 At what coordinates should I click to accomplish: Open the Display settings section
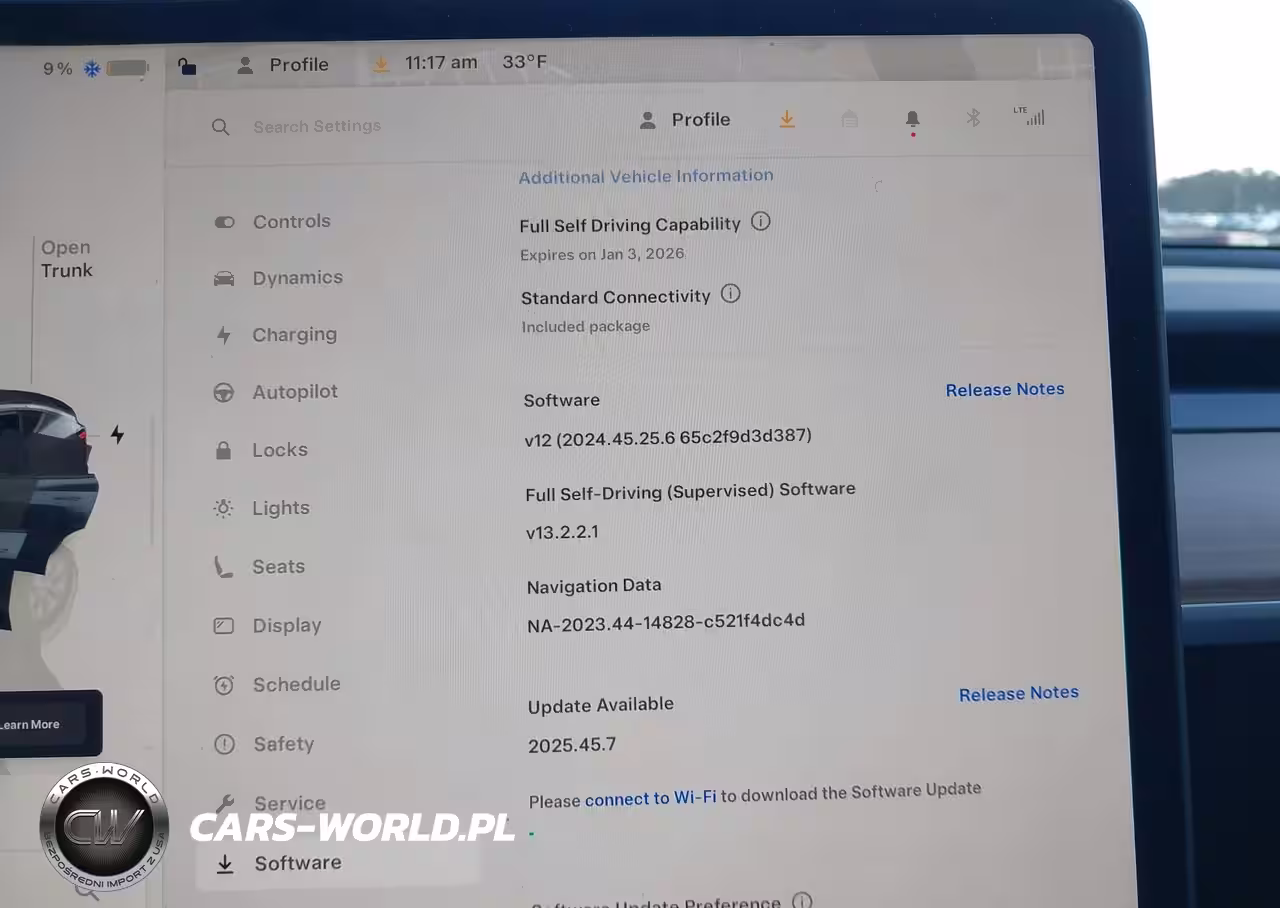(286, 626)
